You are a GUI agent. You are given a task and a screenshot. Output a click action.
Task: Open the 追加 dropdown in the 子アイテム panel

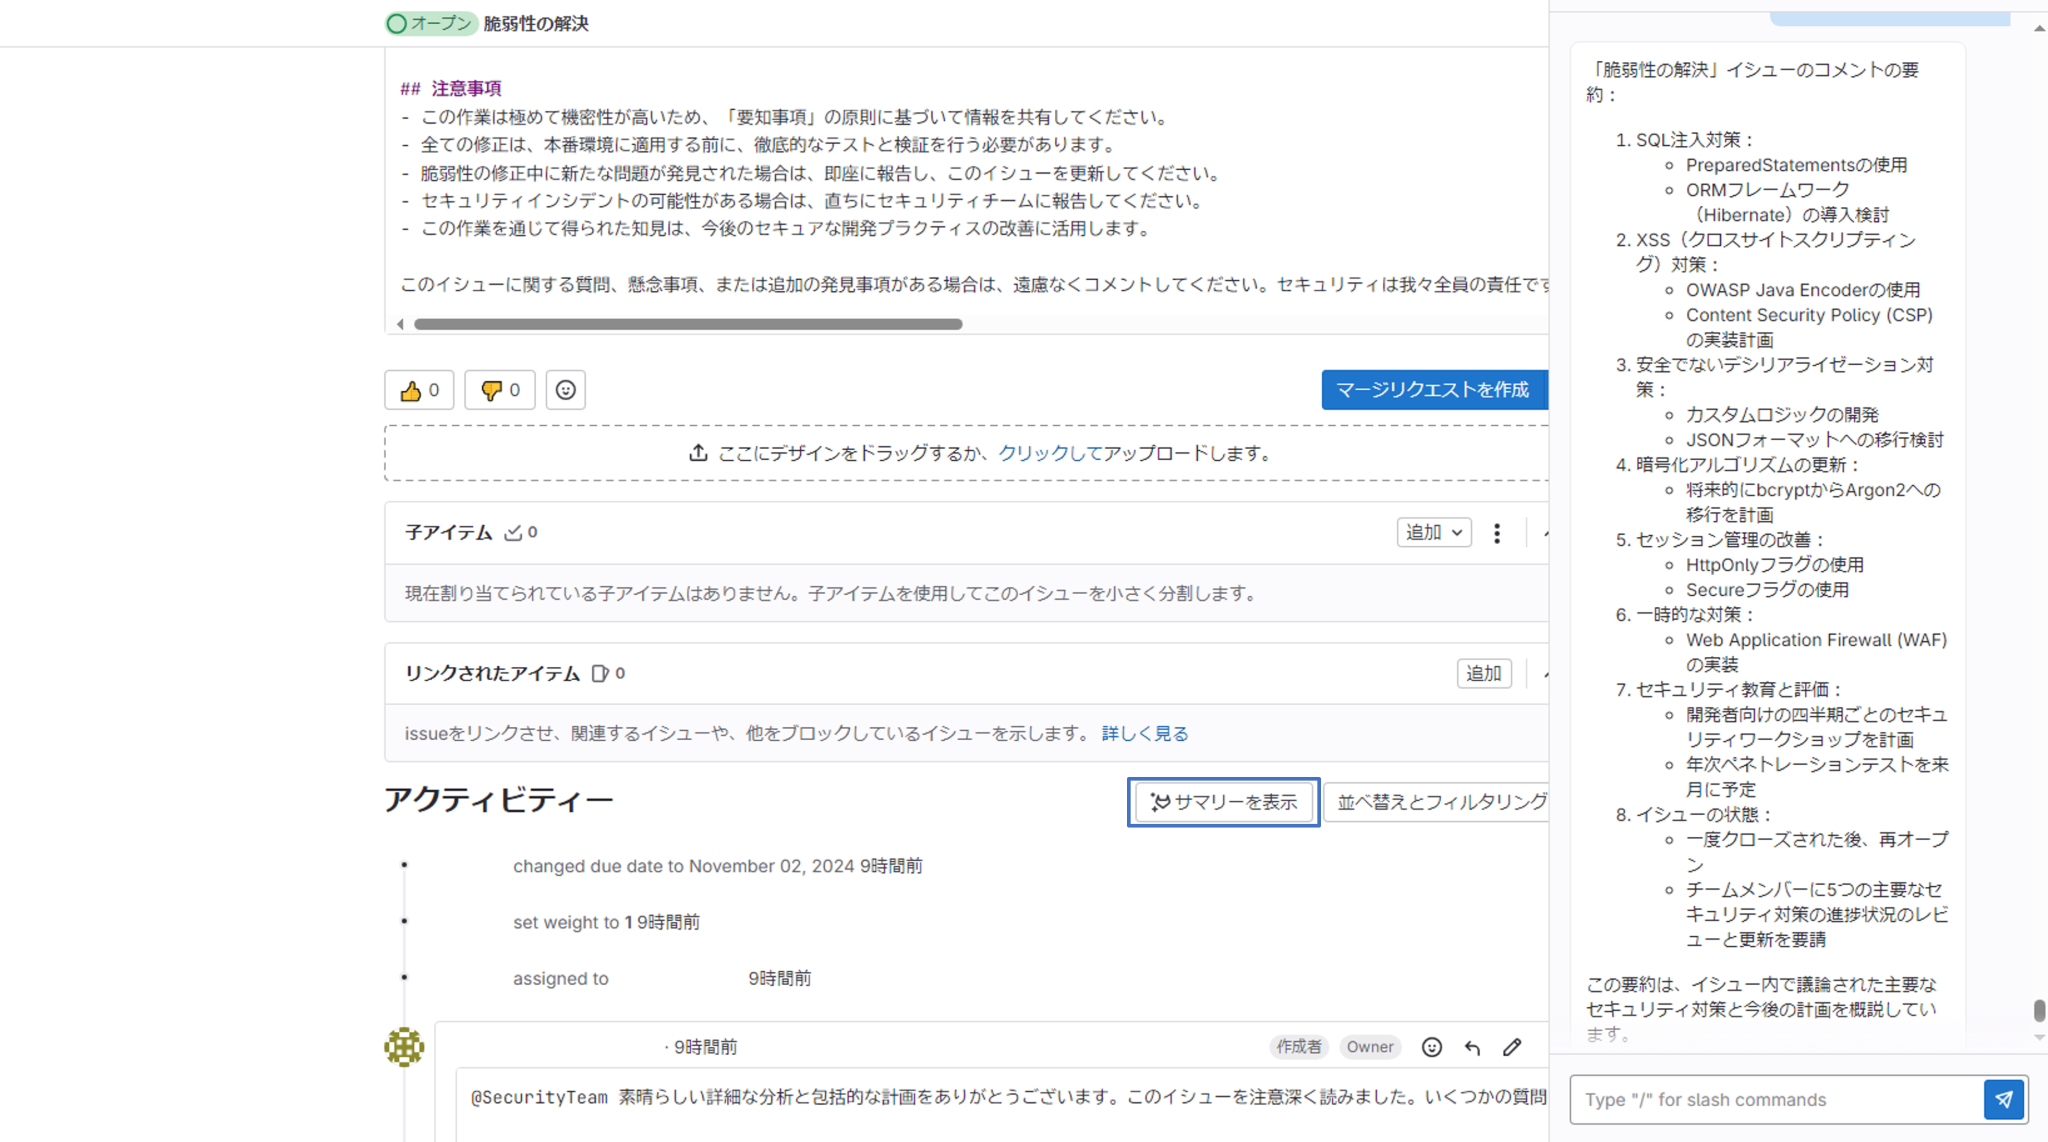point(1433,532)
